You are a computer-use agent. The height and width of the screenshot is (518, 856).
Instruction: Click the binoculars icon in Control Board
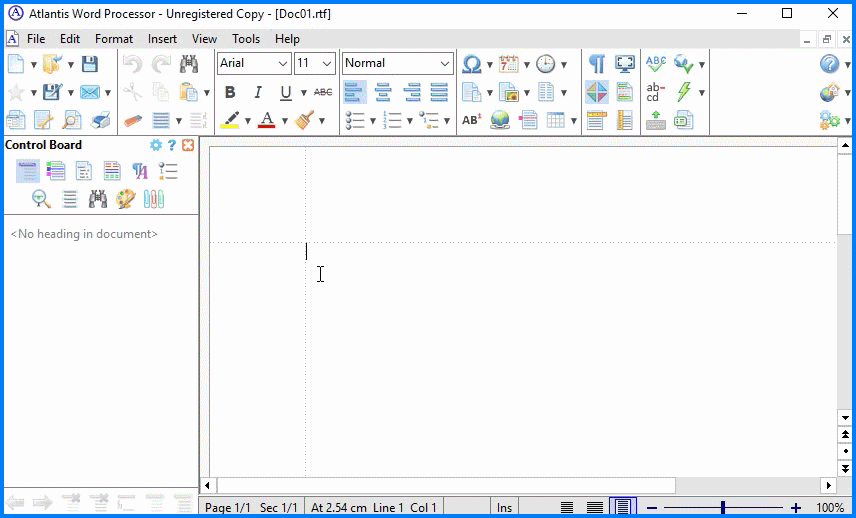[x=98, y=199]
